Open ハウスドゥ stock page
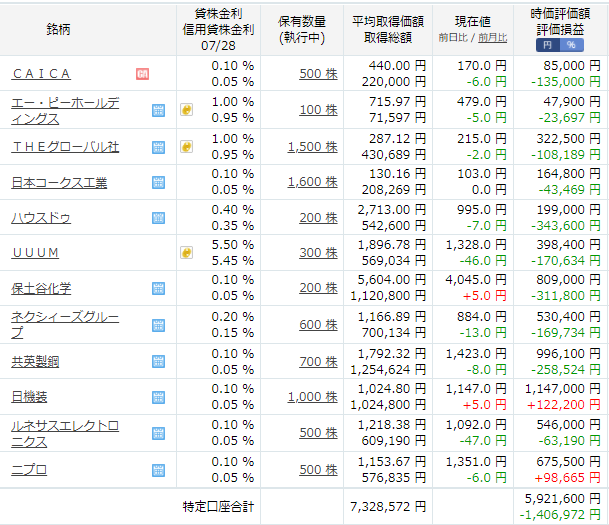 (41, 218)
